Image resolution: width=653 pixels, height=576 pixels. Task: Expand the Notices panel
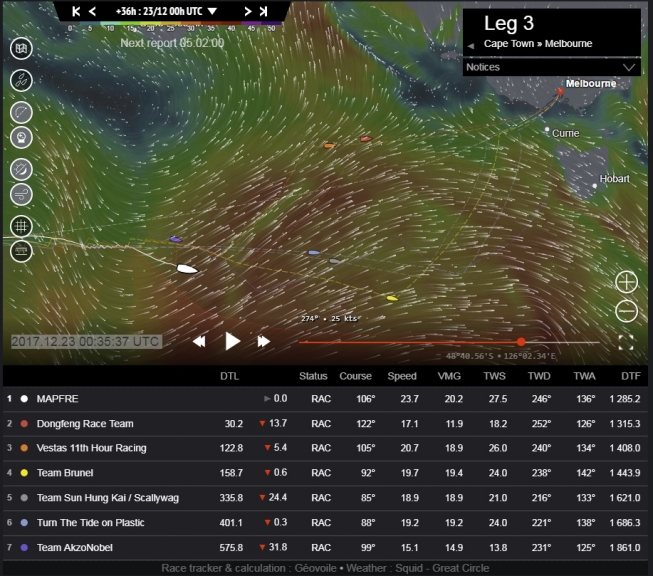[x=552, y=67]
